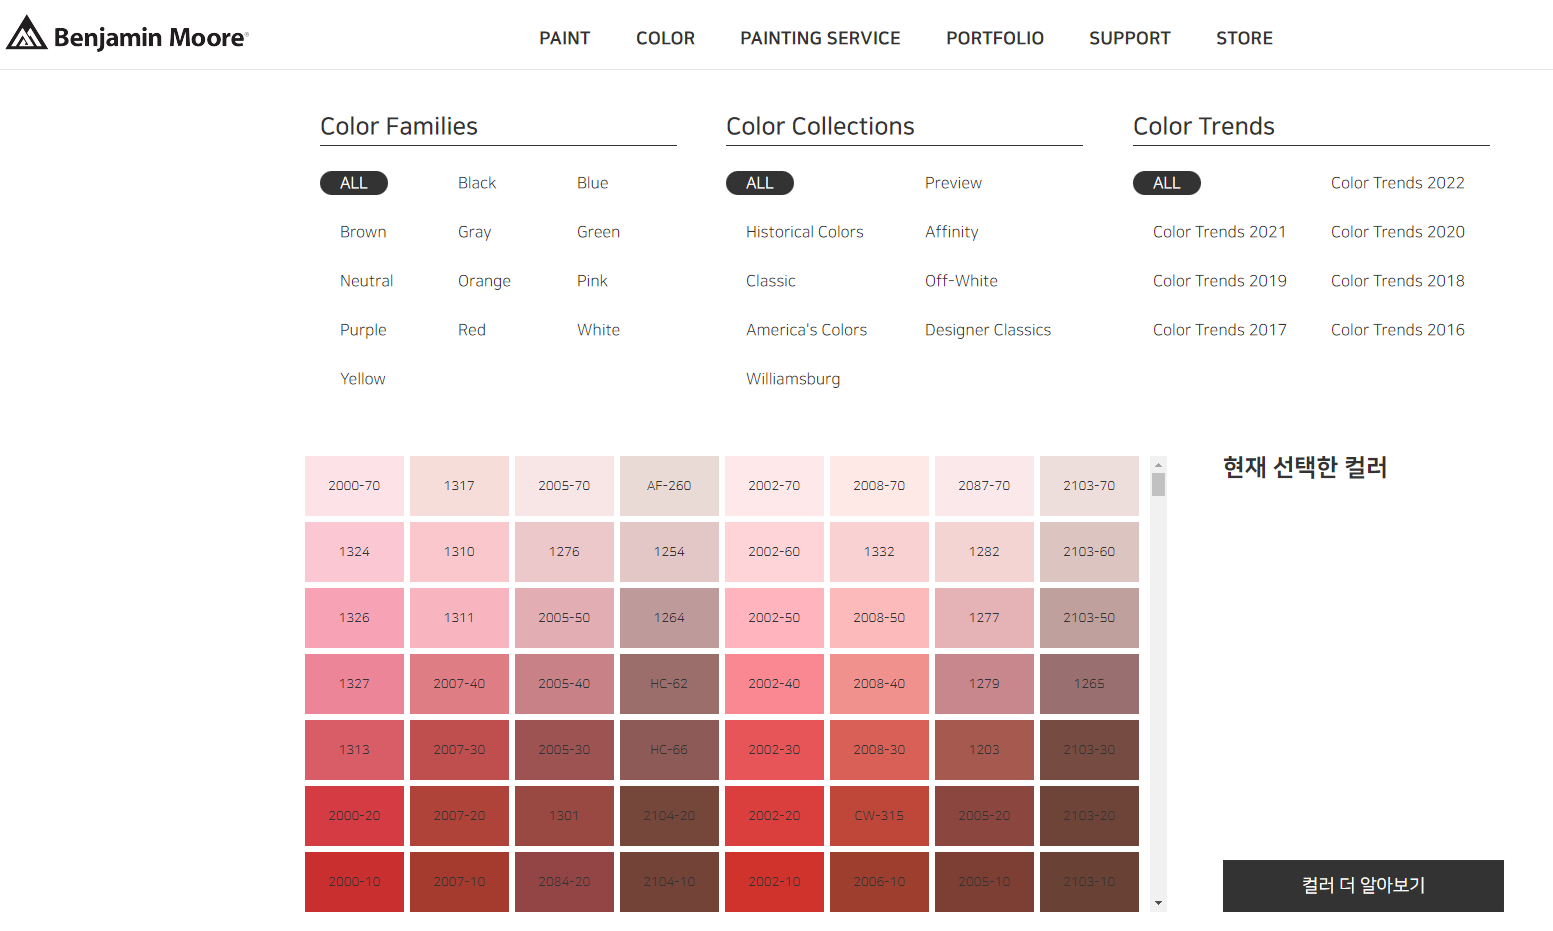The height and width of the screenshot is (931, 1553).
Task: Choose swatch 2103-60
Action: [x=1089, y=552]
